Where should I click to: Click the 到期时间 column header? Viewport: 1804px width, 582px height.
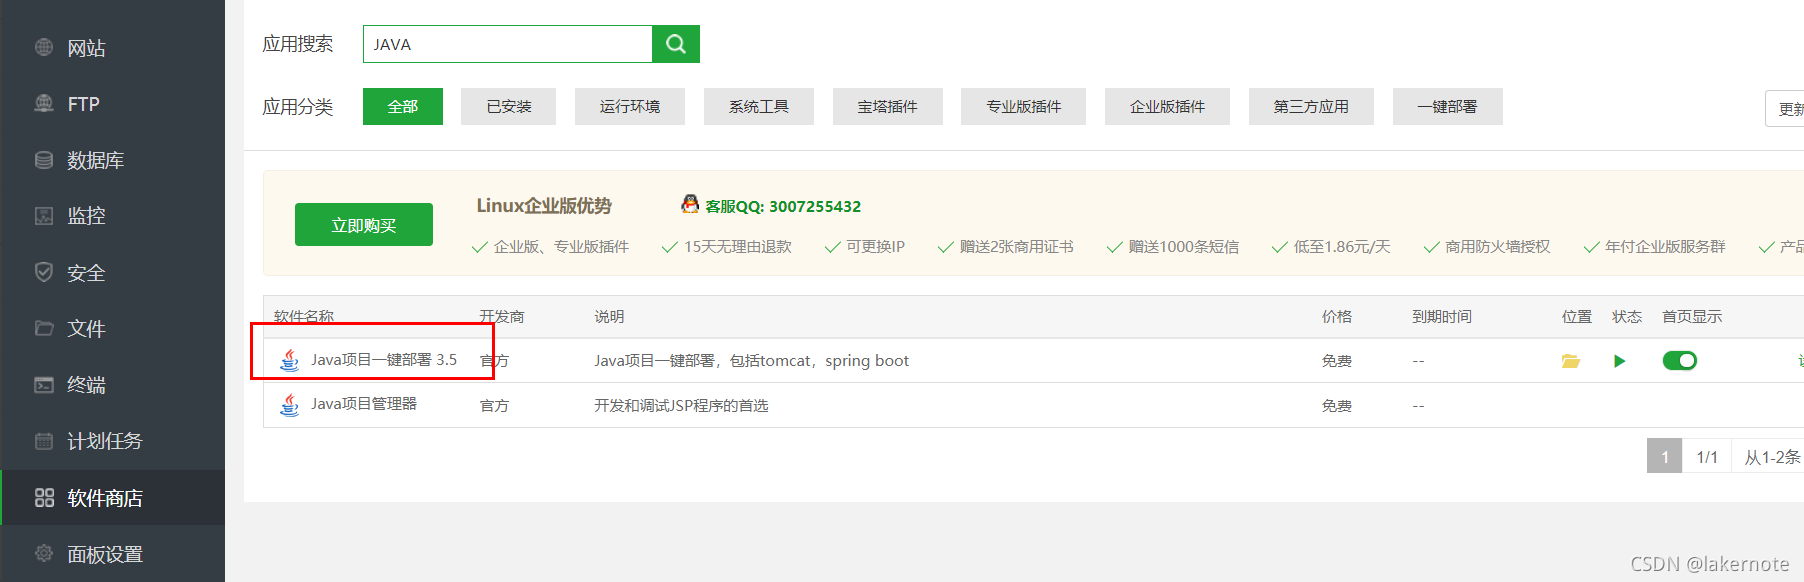coord(1442,316)
